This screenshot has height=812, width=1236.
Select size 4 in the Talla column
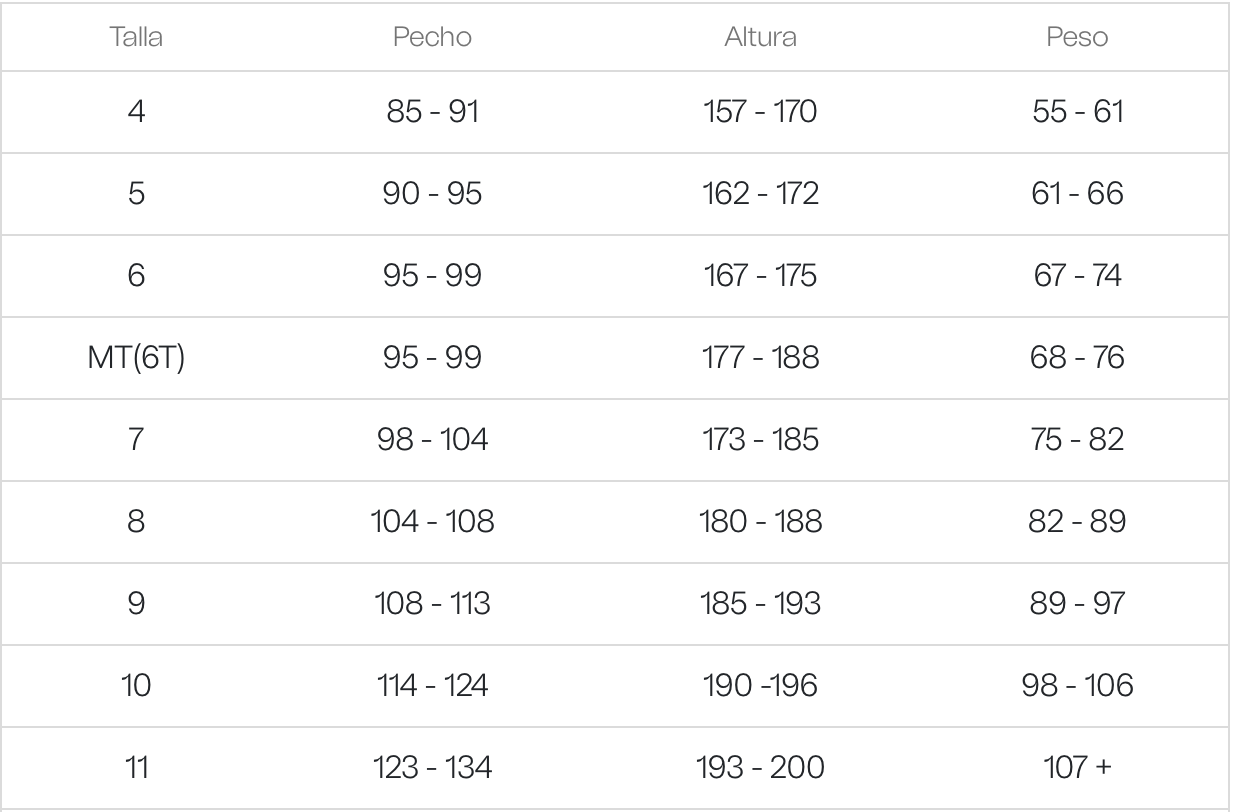click(x=137, y=111)
